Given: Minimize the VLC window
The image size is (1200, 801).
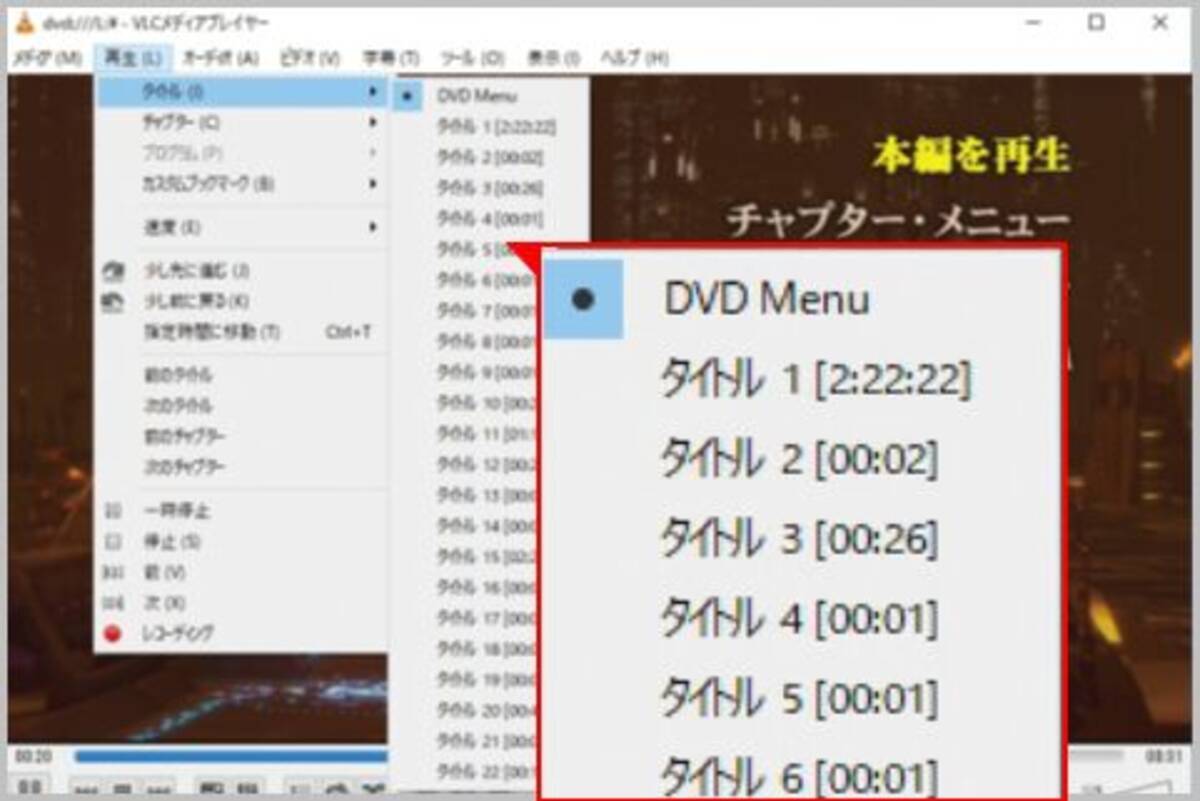Looking at the screenshot, I should [x=1033, y=22].
